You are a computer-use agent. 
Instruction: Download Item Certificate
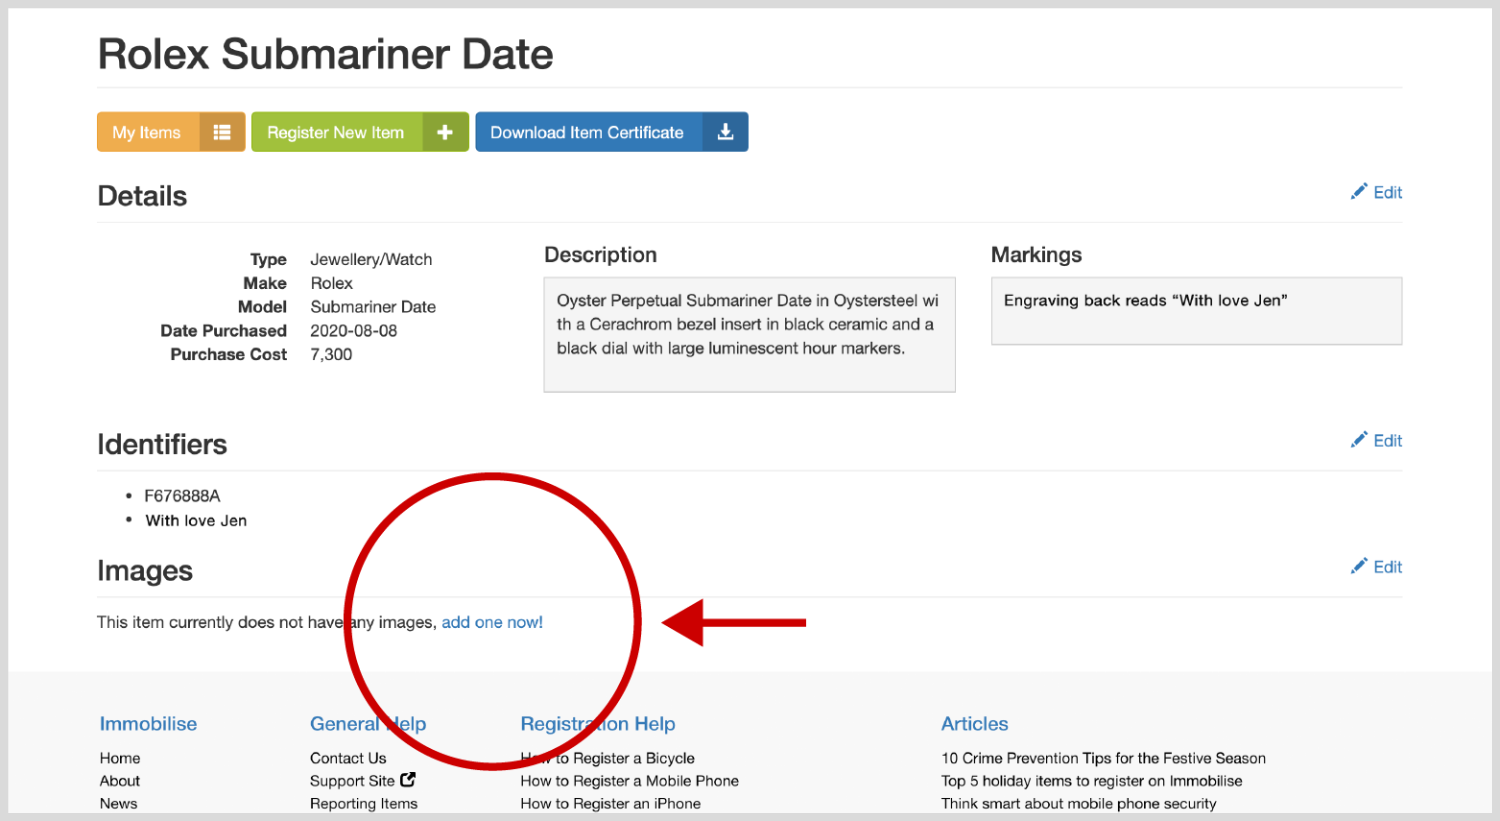coord(587,132)
